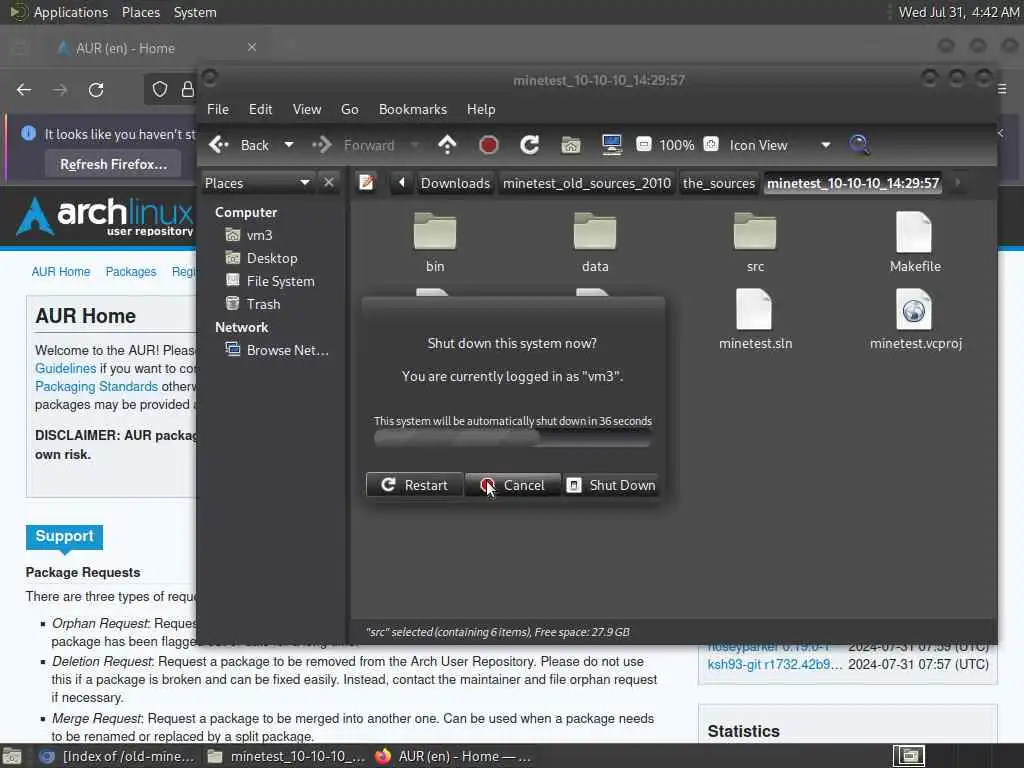Click the zoom out icon beside 100%
1024x768 pixels.
pyautogui.click(x=644, y=144)
